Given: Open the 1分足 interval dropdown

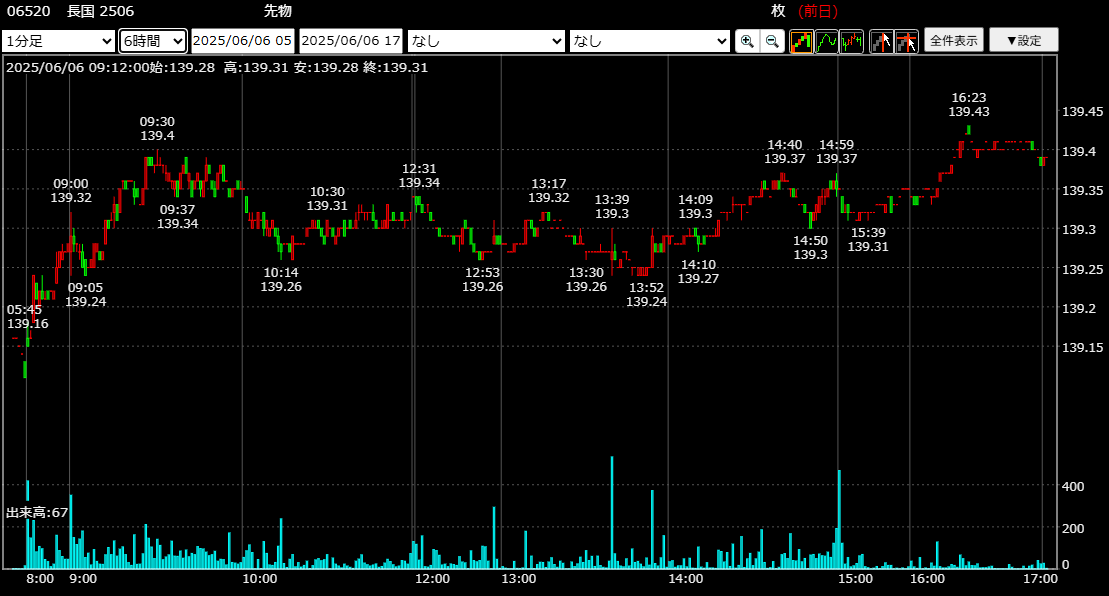Looking at the screenshot, I should pos(58,41).
